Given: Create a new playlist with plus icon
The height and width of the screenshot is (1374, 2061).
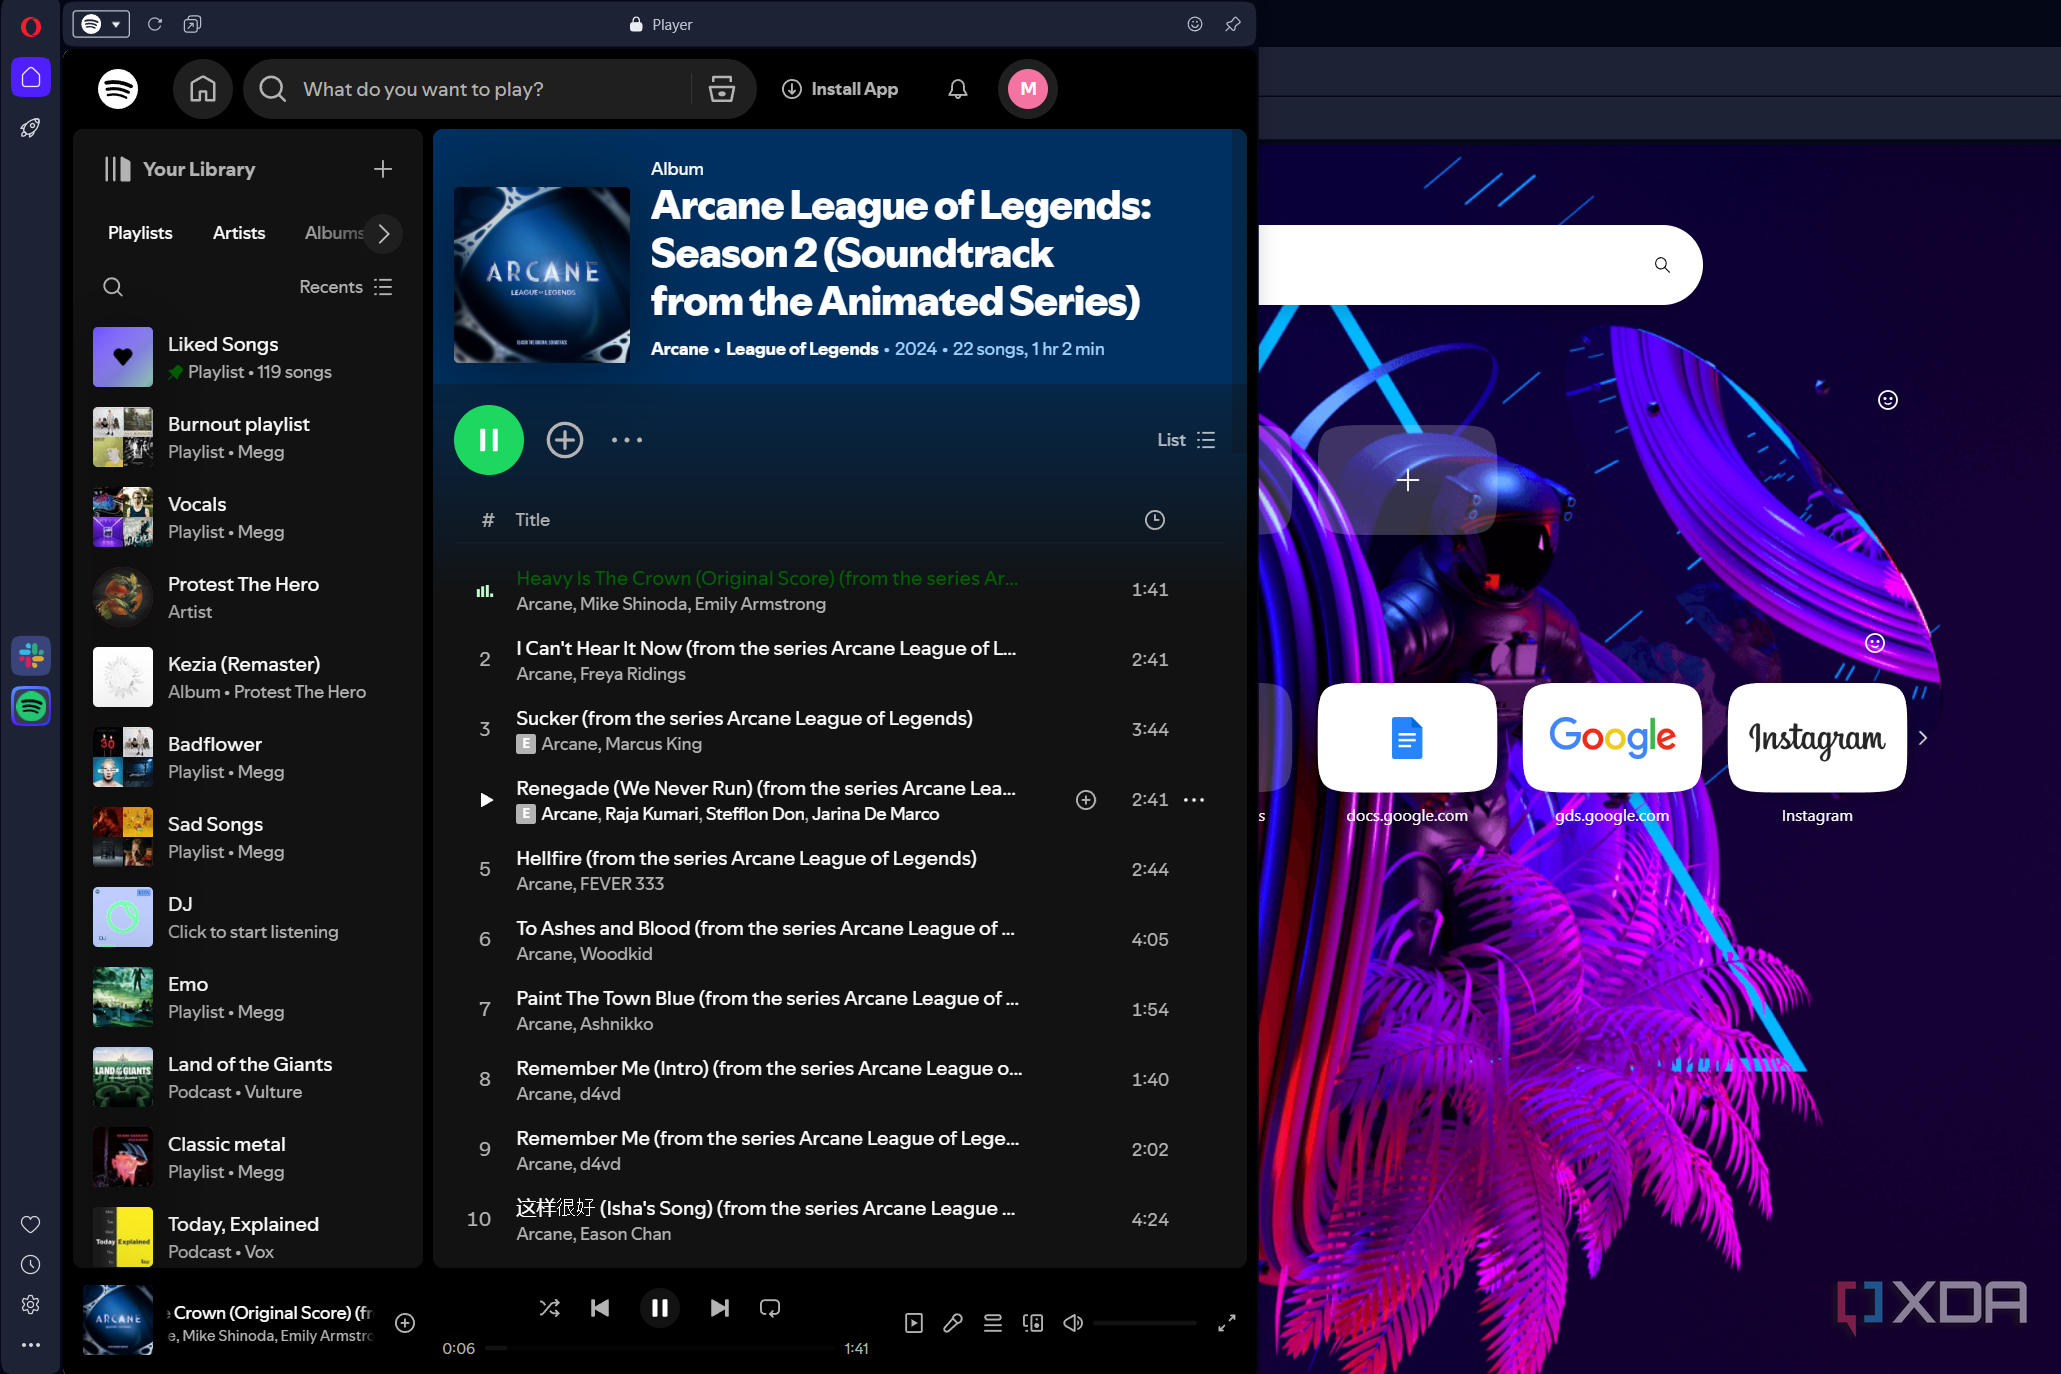Looking at the screenshot, I should pyautogui.click(x=383, y=169).
